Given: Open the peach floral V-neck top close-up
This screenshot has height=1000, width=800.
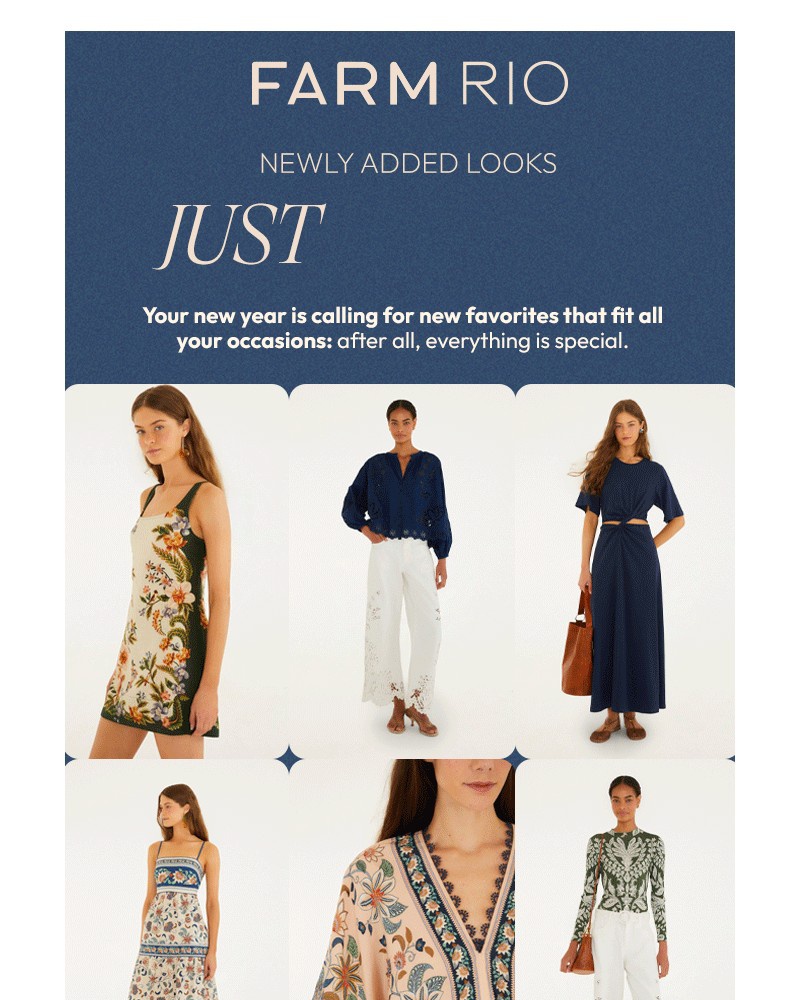Looking at the screenshot, I should pos(402,879).
